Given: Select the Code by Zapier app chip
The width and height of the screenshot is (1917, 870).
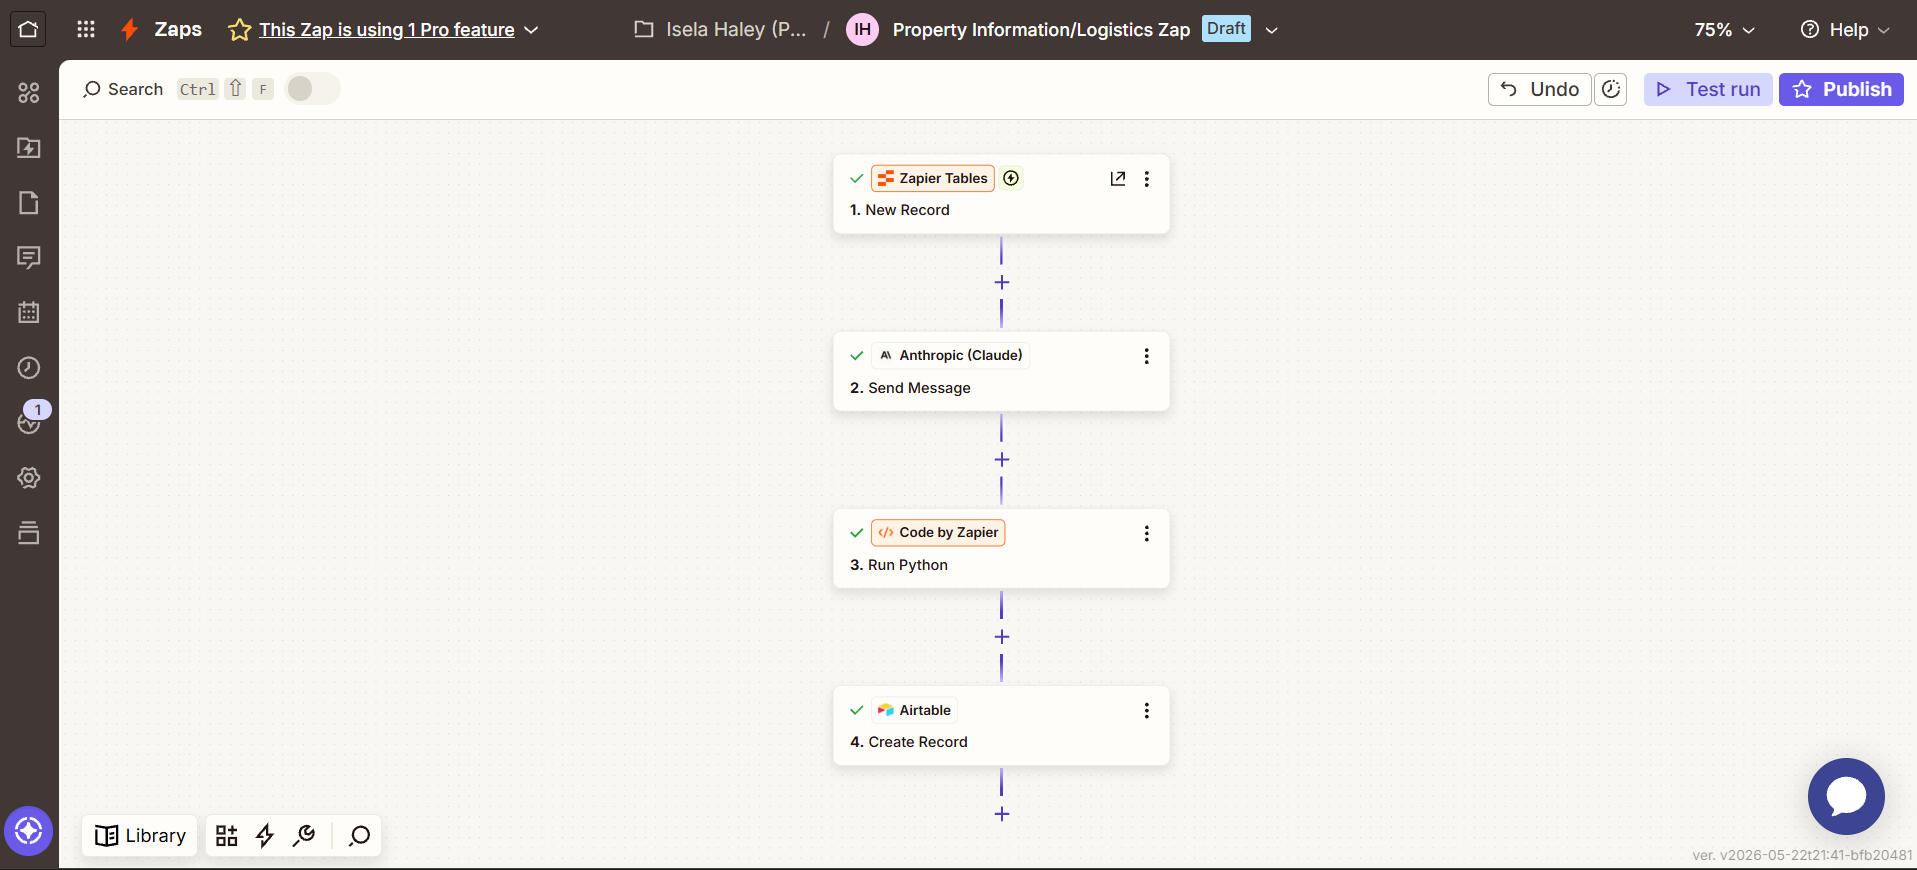Looking at the screenshot, I should pyautogui.click(x=938, y=532).
